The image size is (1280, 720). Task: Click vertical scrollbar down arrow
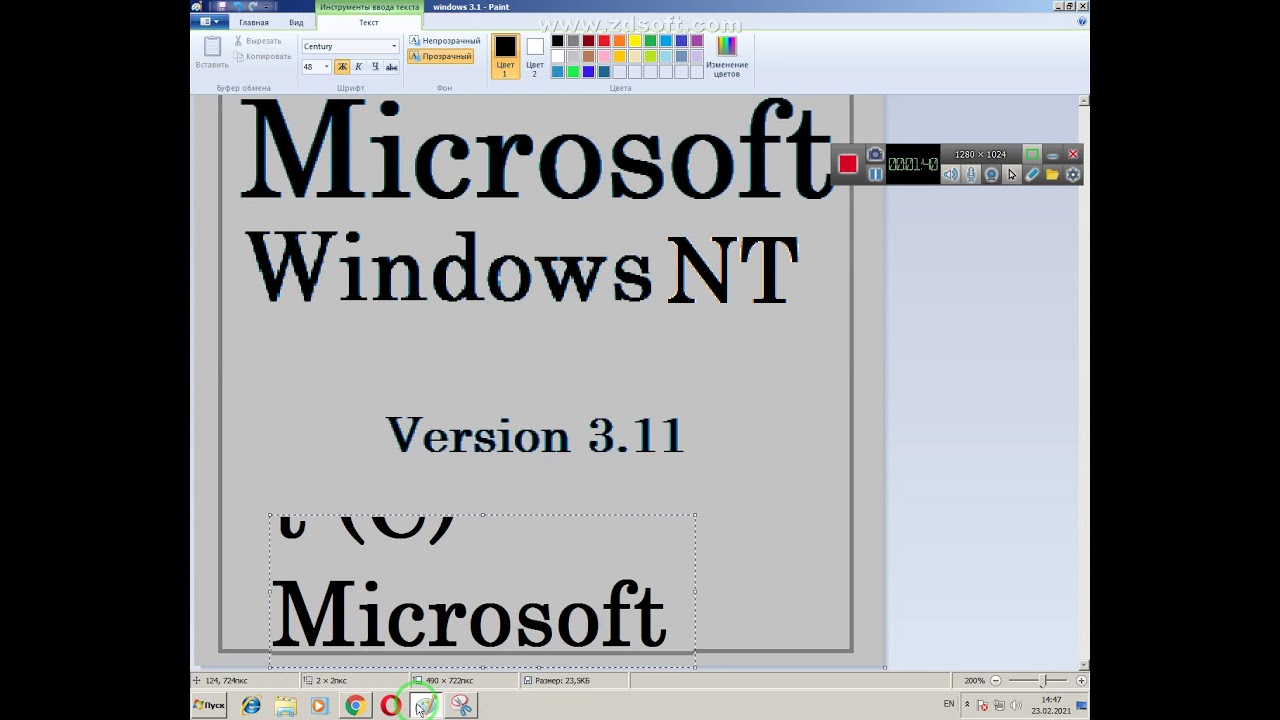(x=1084, y=665)
